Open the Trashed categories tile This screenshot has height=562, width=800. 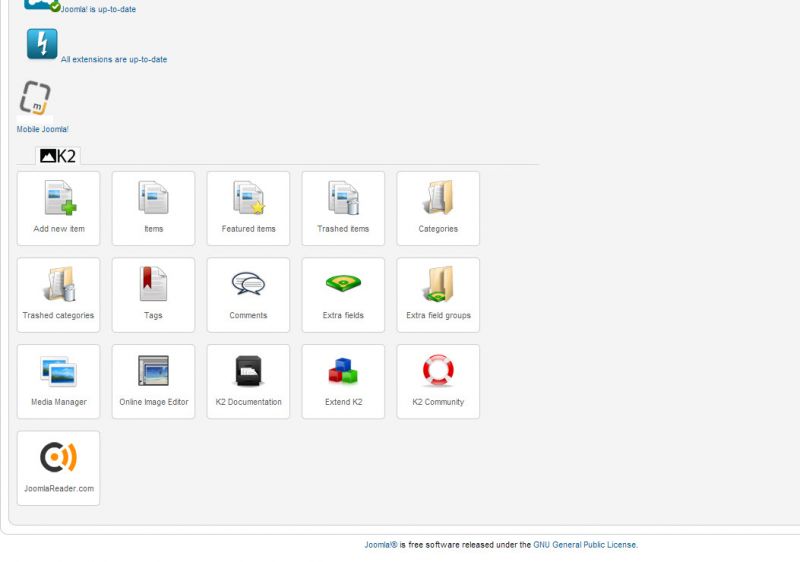(x=59, y=295)
